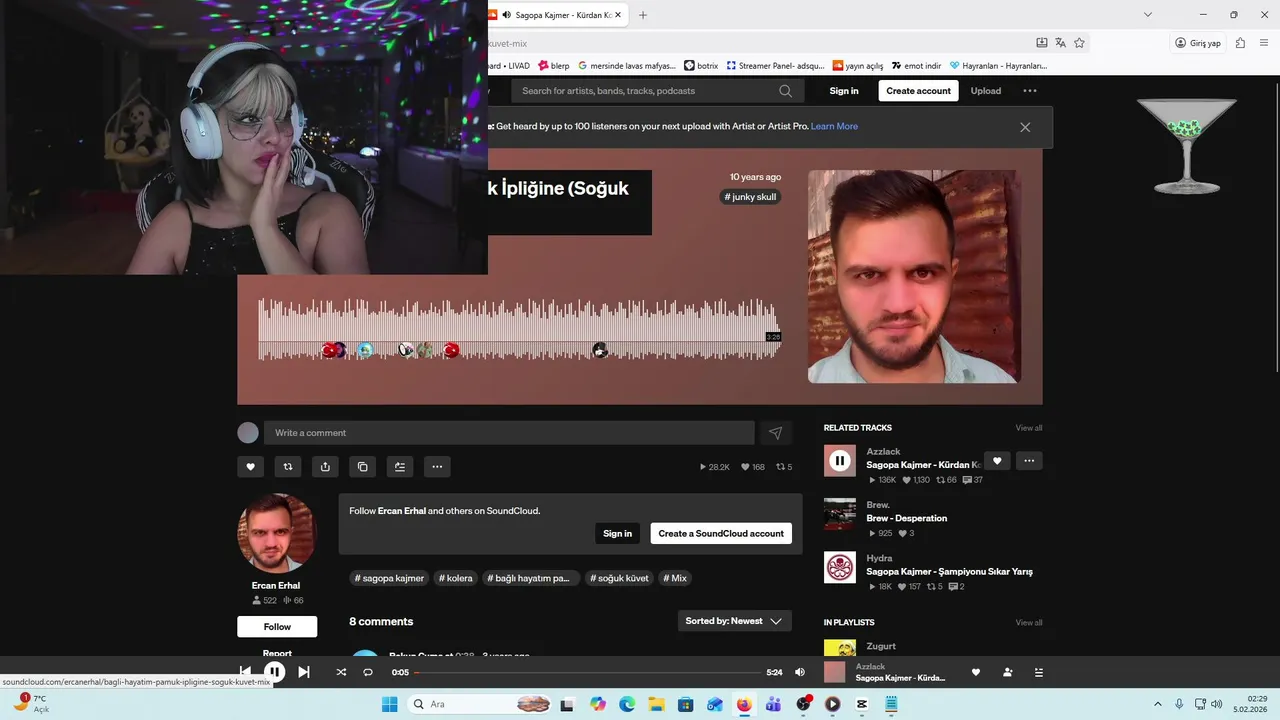Screen dimensions: 1280x720
Task: Open the Brew - Desperation related track
Action: [x=906, y=518]
